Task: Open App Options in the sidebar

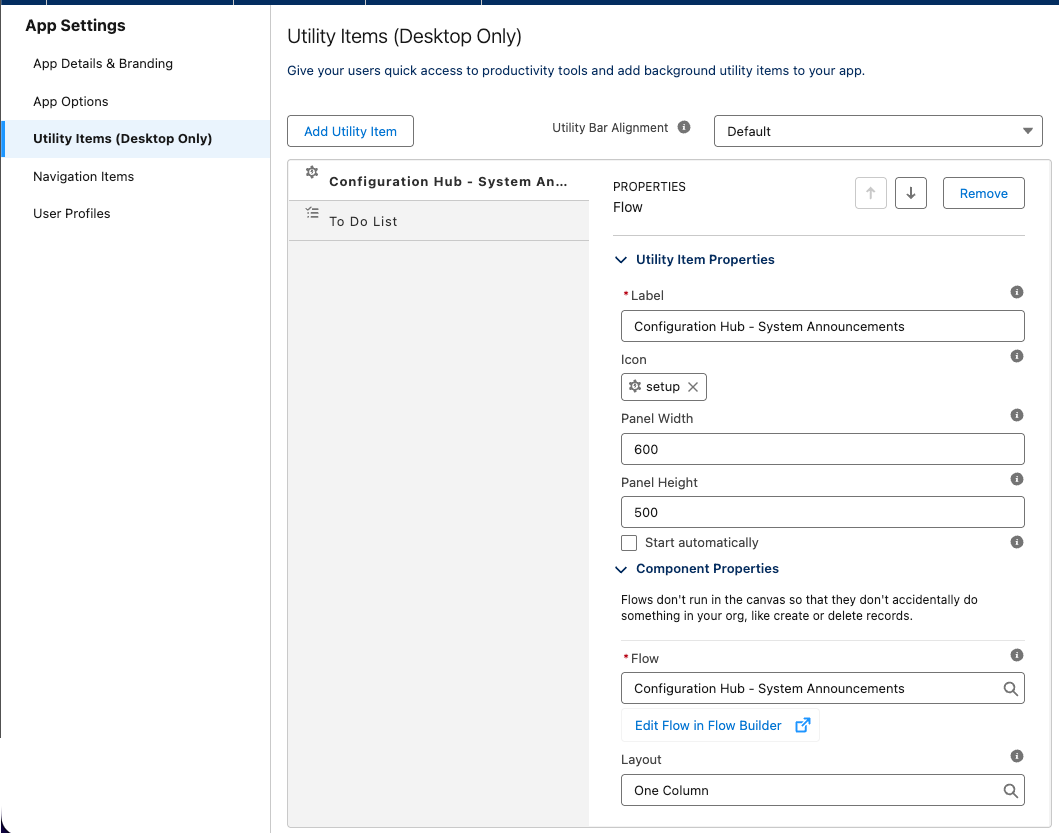Action: [x=70, y=101]
